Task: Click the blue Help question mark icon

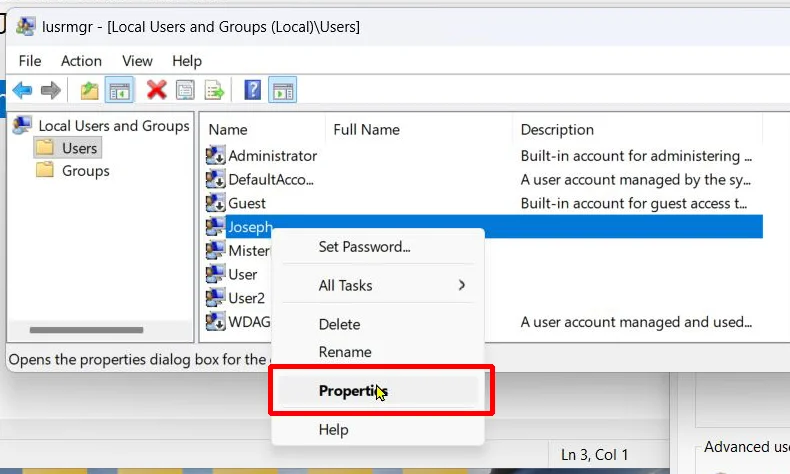Action: 252,90
